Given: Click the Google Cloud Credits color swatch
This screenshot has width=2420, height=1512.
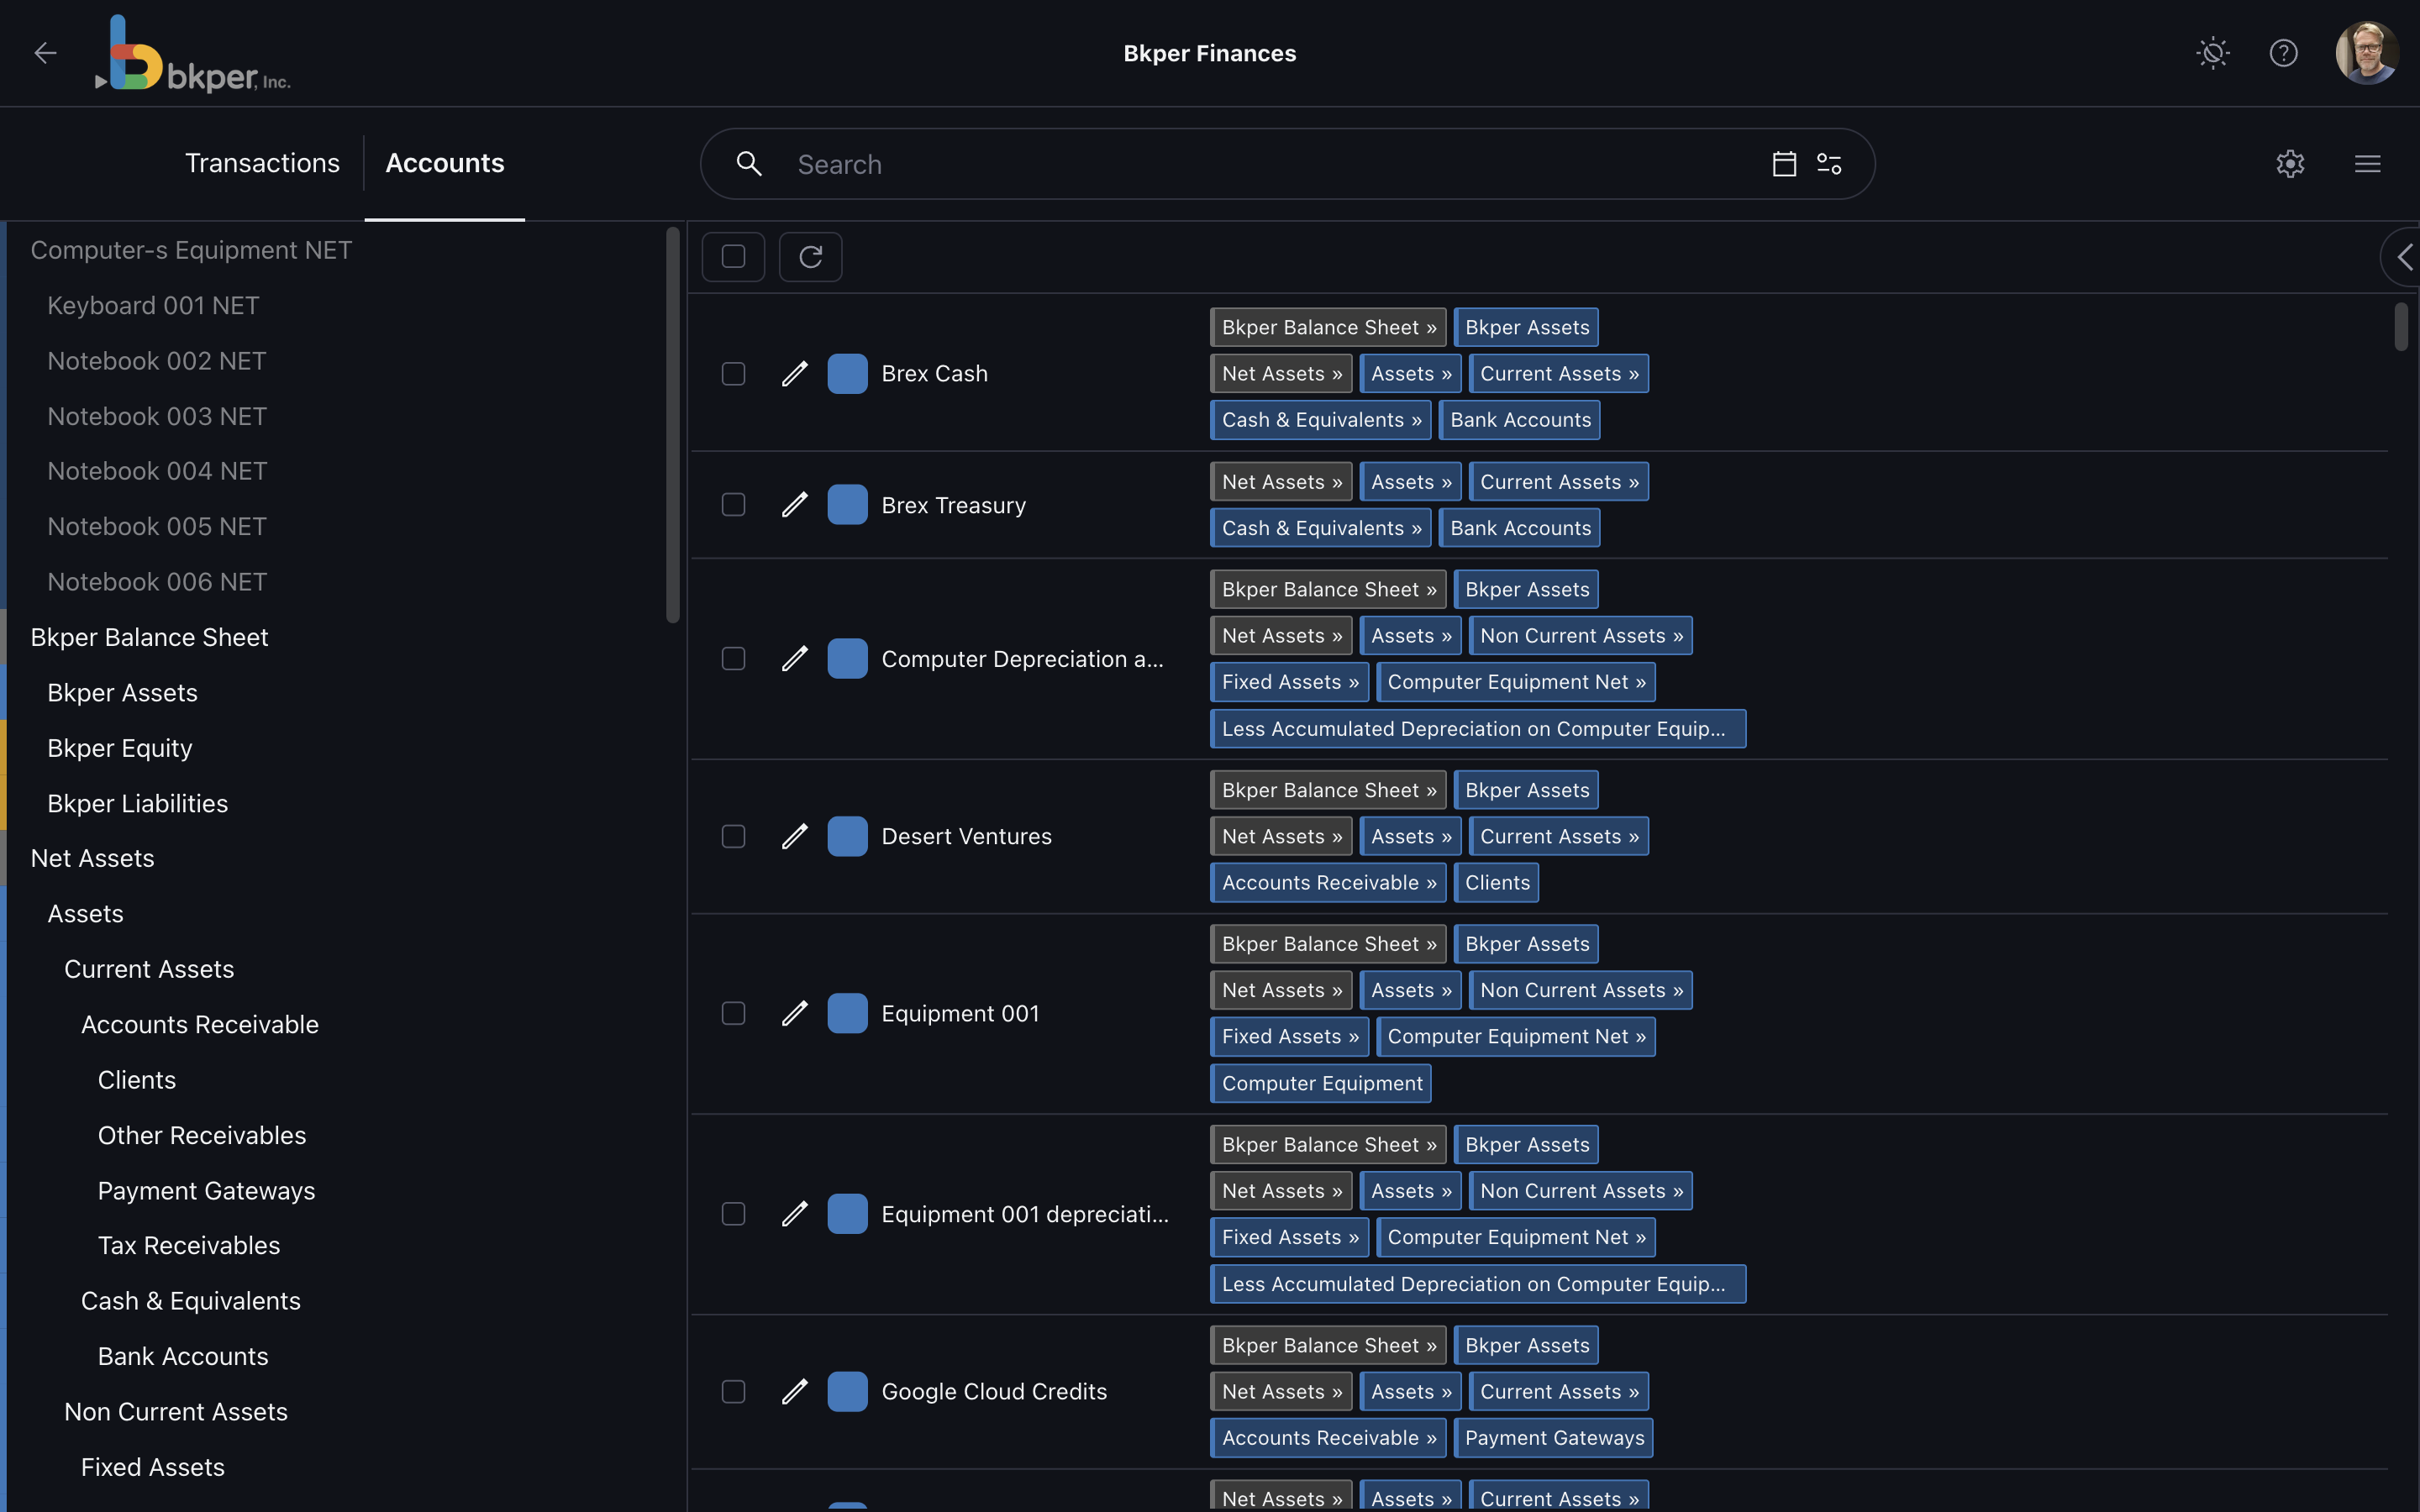Looking at the screenshot, I should (847, 1392).
